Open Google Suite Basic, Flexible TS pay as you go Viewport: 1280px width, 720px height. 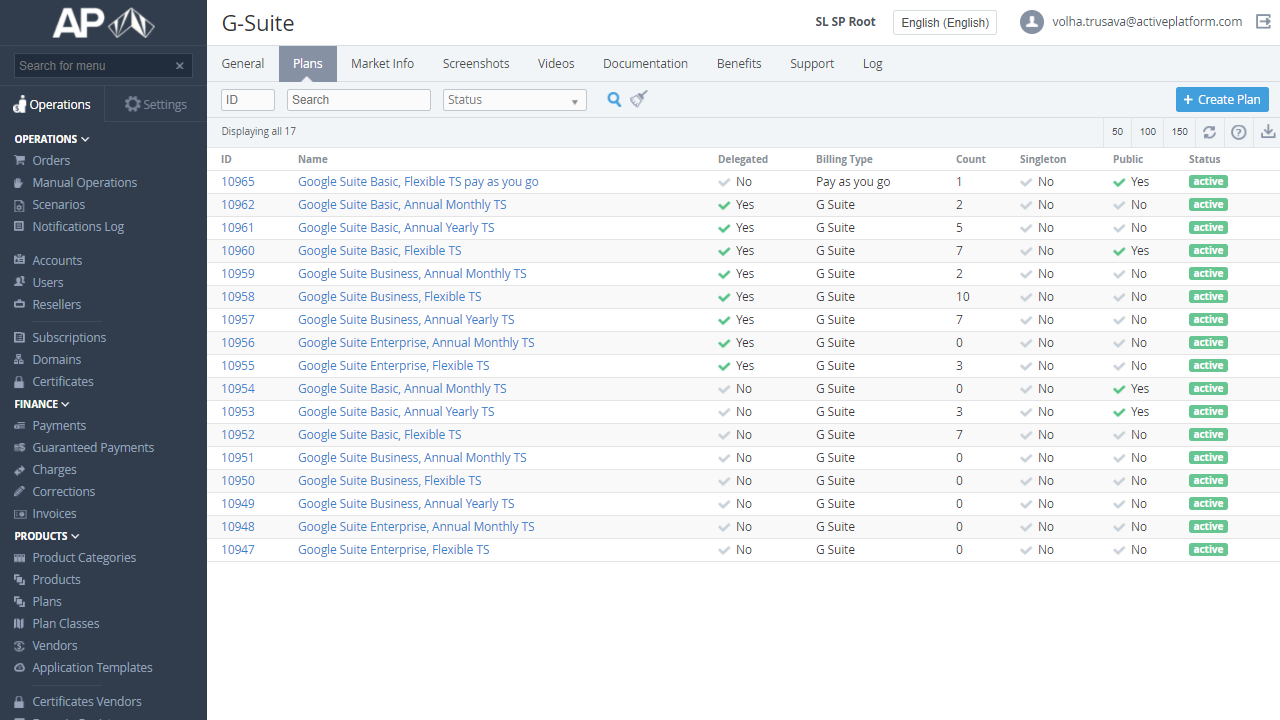click(418, 182)
